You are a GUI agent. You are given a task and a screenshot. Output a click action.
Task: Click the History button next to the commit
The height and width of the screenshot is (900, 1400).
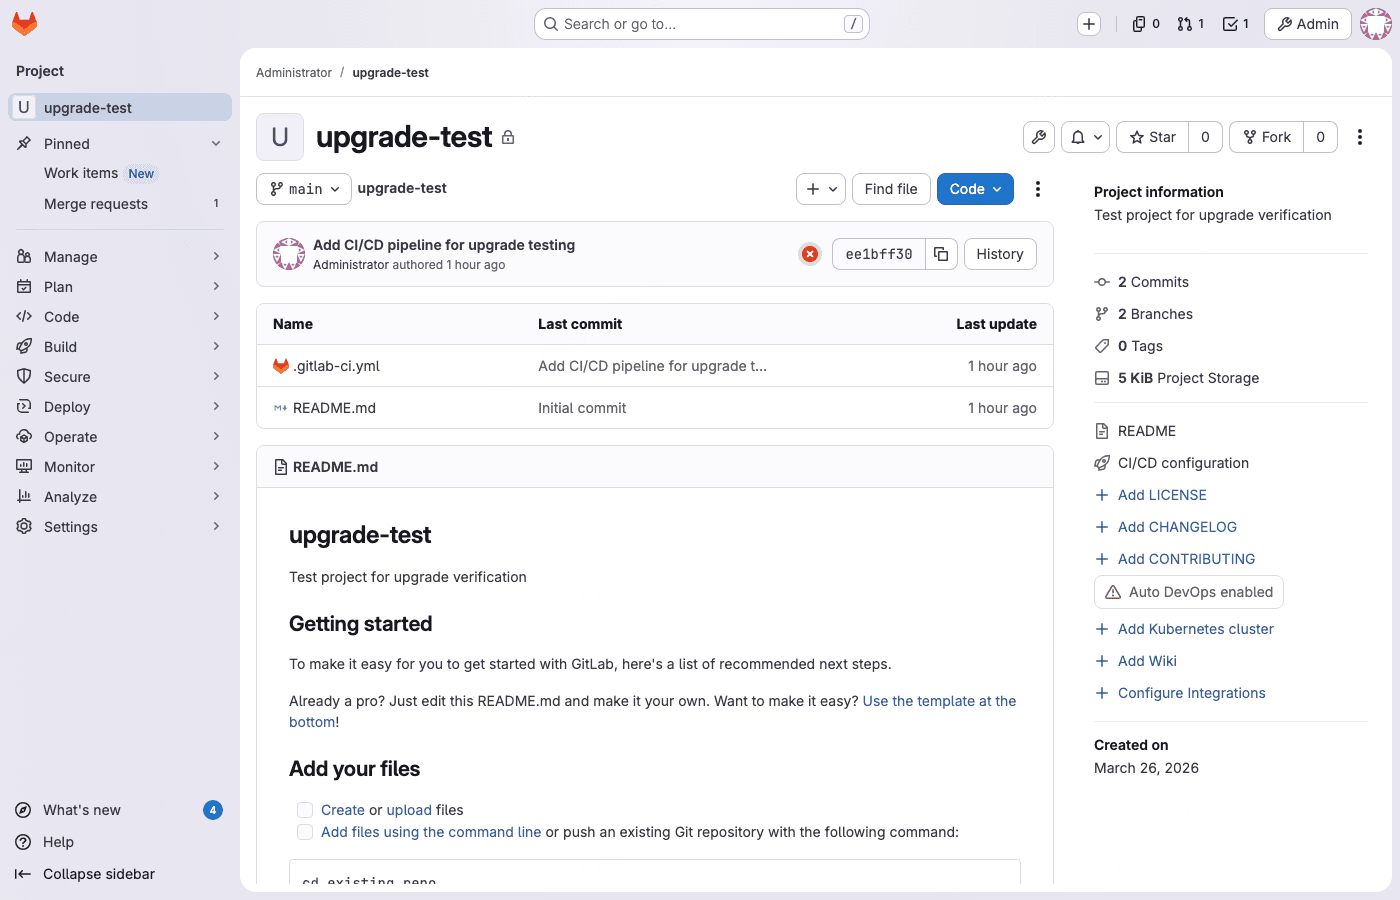pyautogui.click(x=999, y=254)
